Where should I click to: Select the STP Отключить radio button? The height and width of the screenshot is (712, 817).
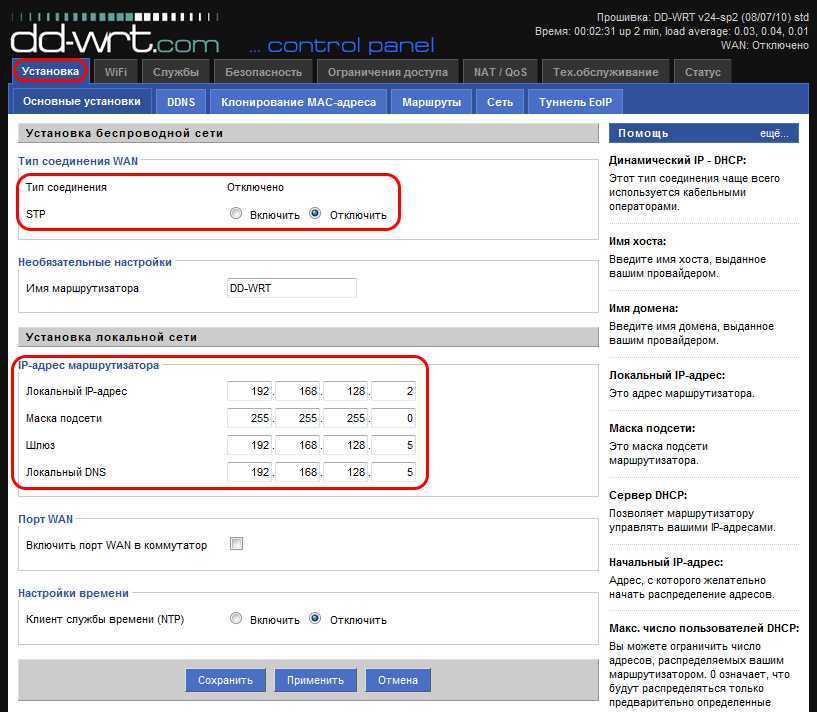click(315, 214)
